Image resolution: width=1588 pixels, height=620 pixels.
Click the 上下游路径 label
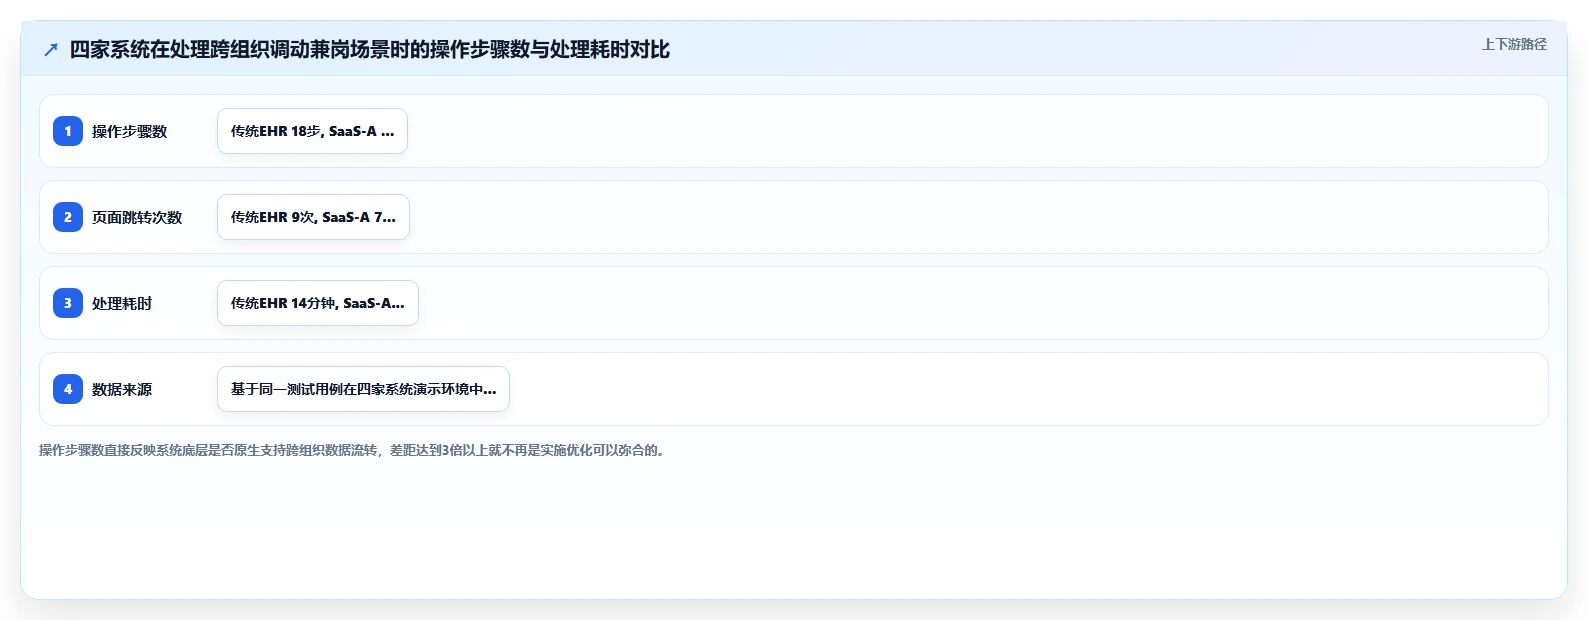1514,44
